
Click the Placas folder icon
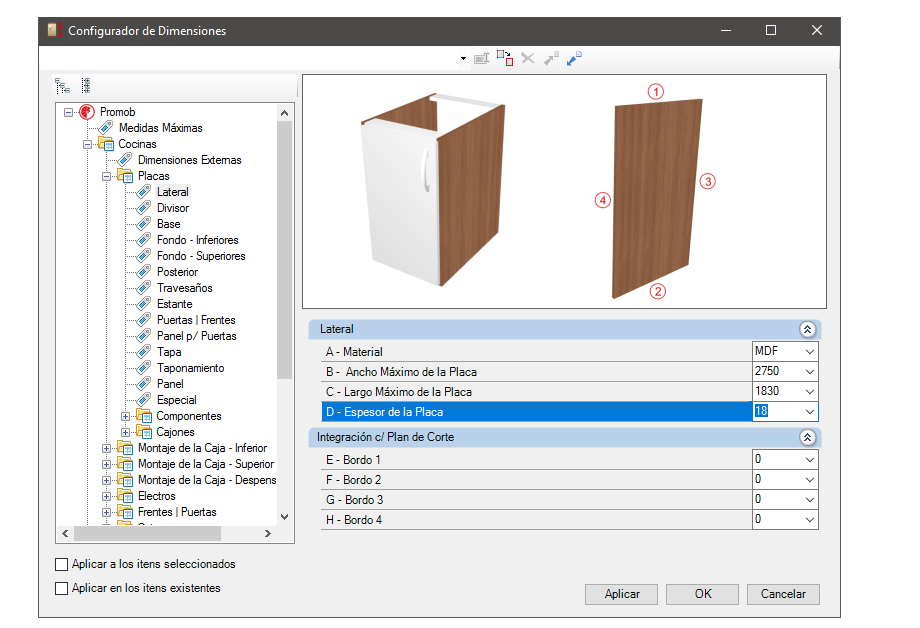click(125, 175)
